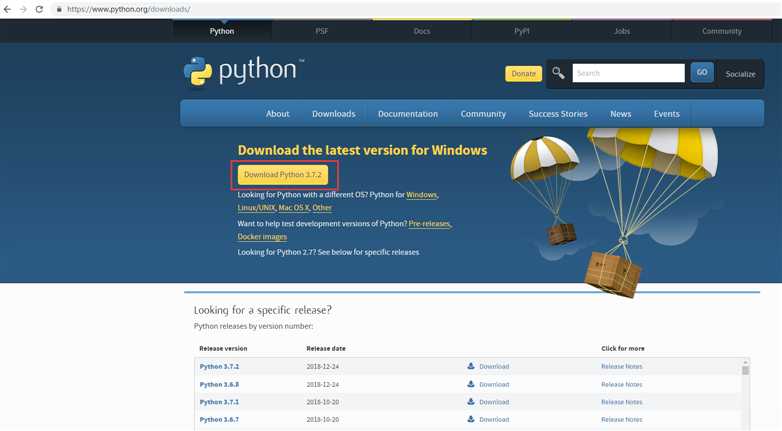Click the browser forward arrow
This screenshot has width=782, height=431.
click(23, 9)
